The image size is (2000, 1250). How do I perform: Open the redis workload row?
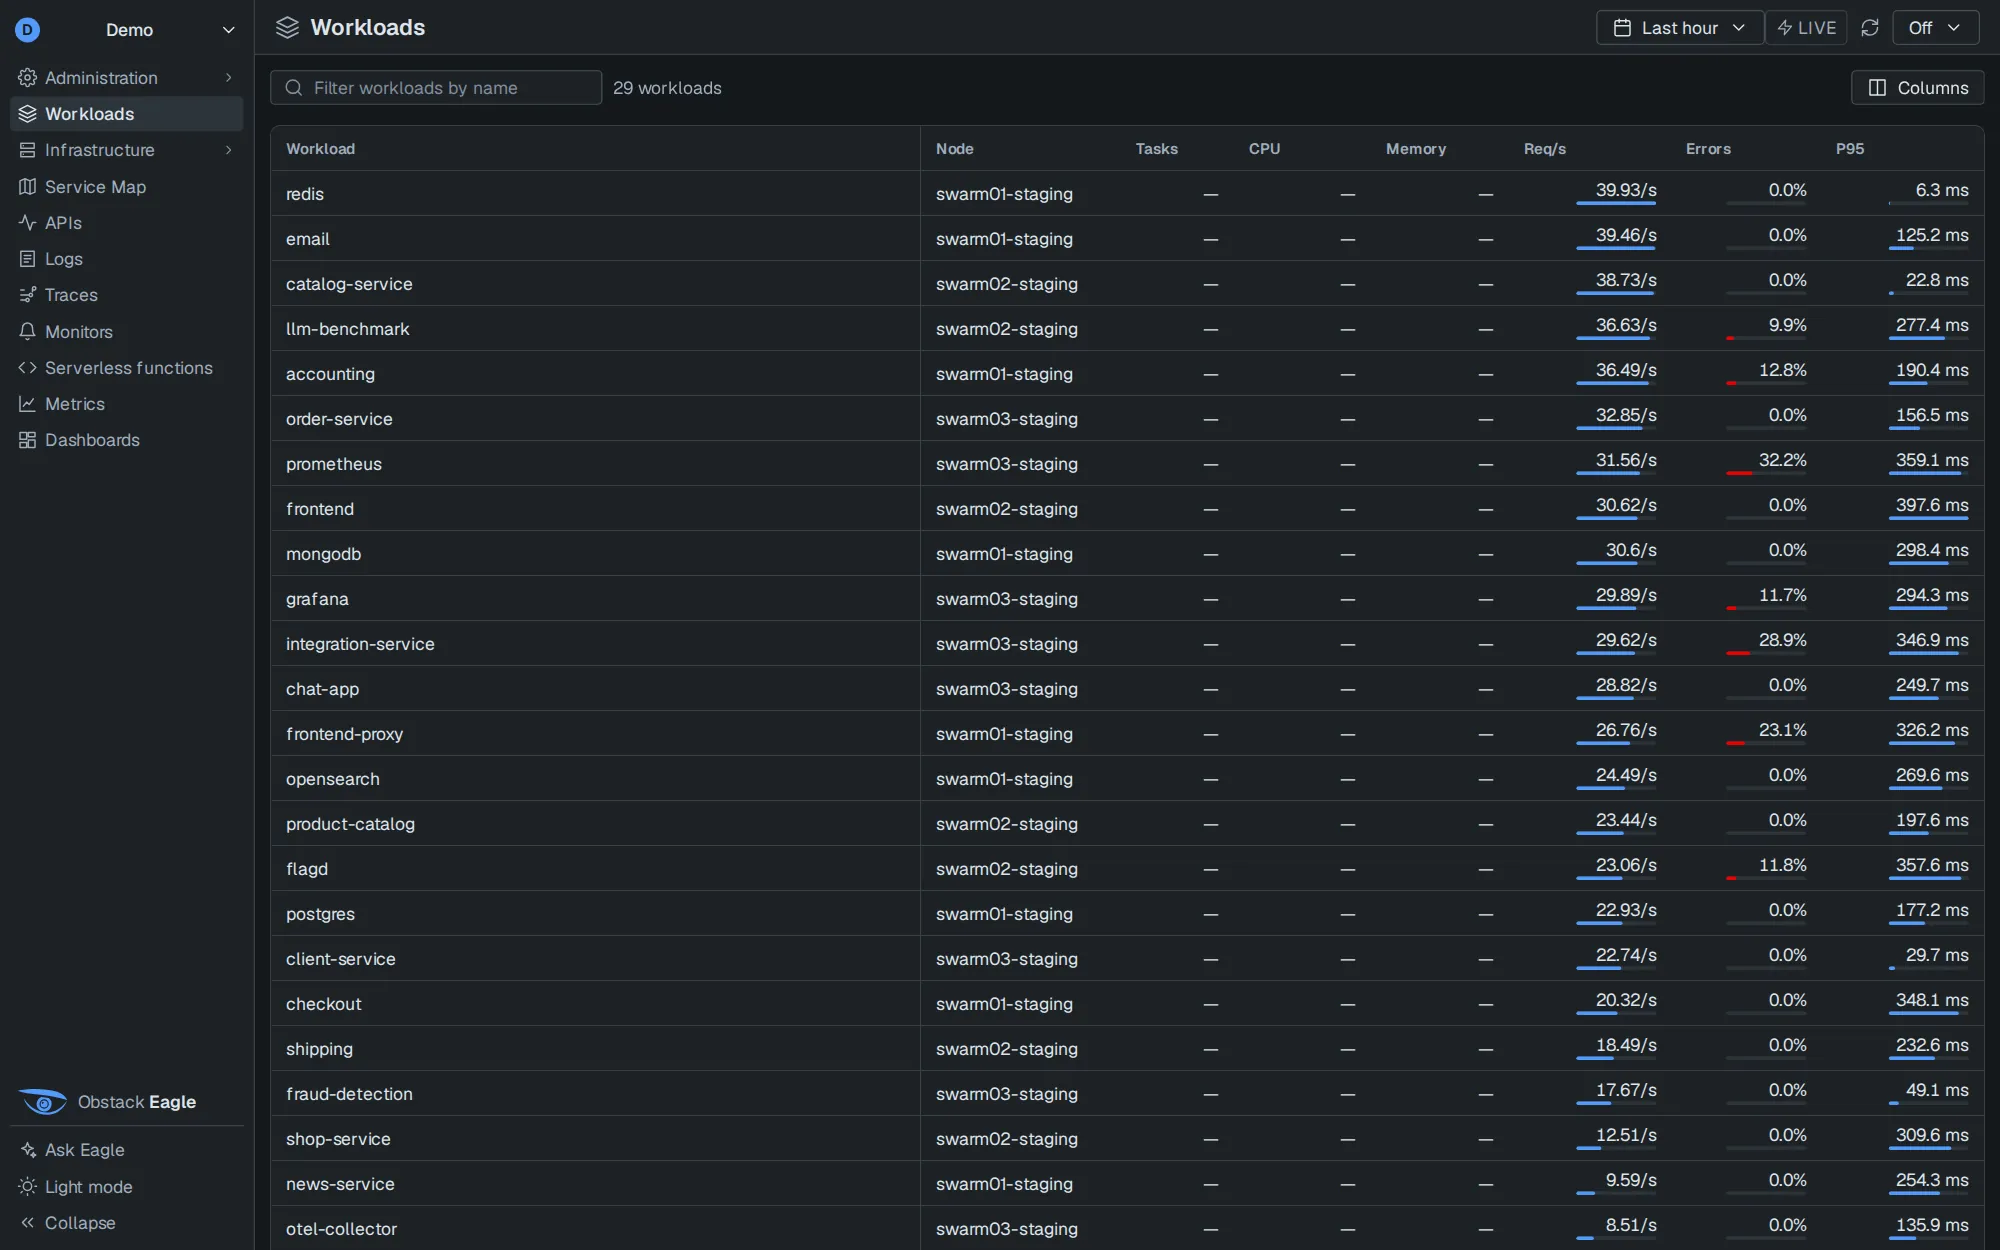pyautogui.click(x=1127, y=194)
